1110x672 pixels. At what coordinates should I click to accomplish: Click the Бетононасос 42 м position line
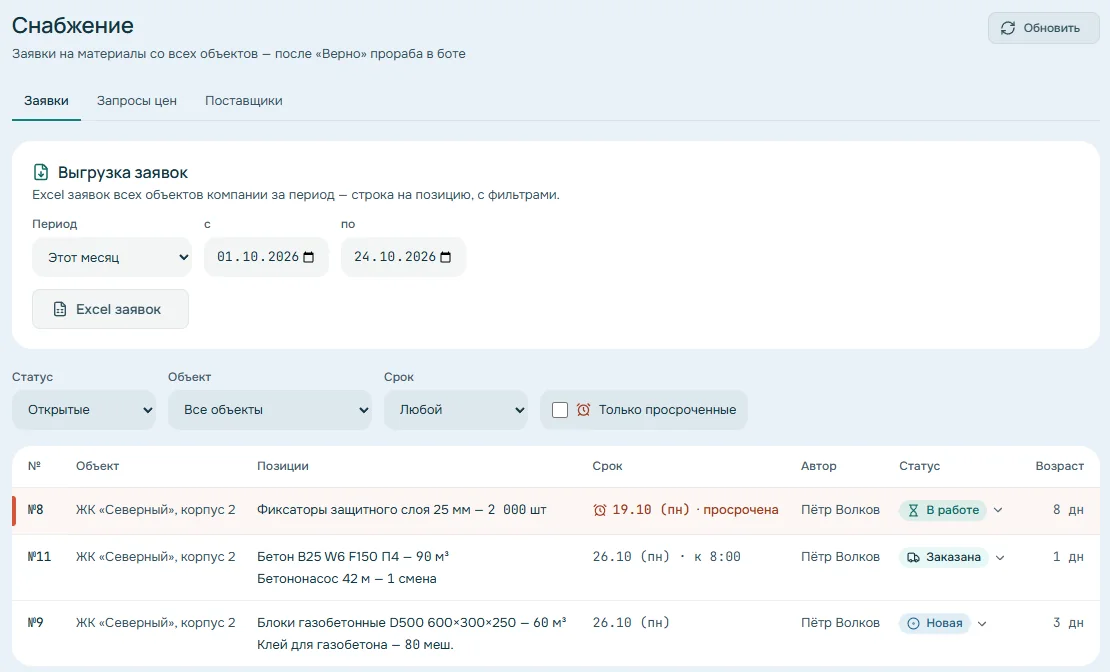(347, 579)
